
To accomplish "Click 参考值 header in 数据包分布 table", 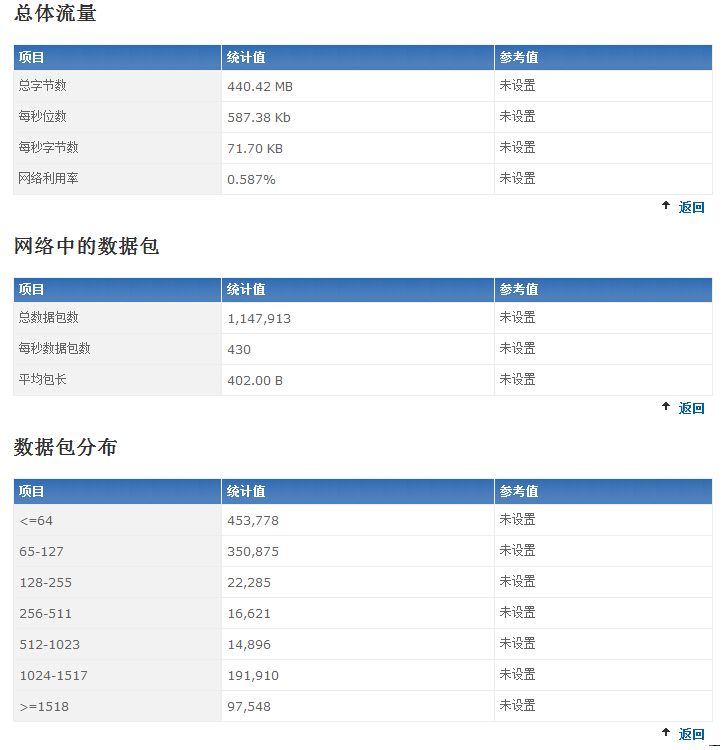I will [x=519, y=491].
